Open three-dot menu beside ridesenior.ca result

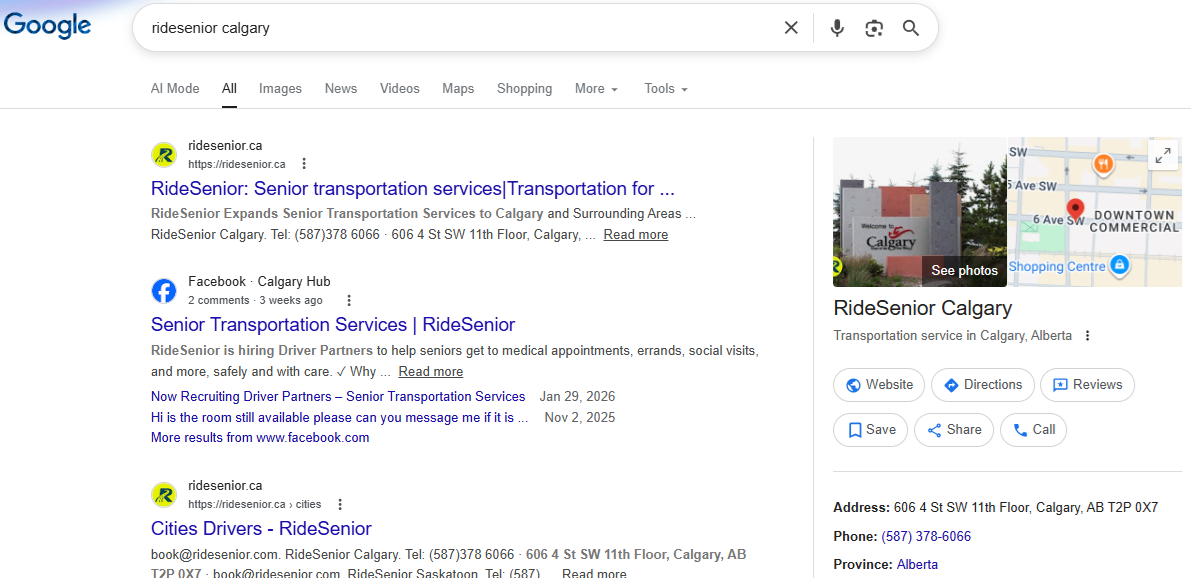tap(304, 163)
